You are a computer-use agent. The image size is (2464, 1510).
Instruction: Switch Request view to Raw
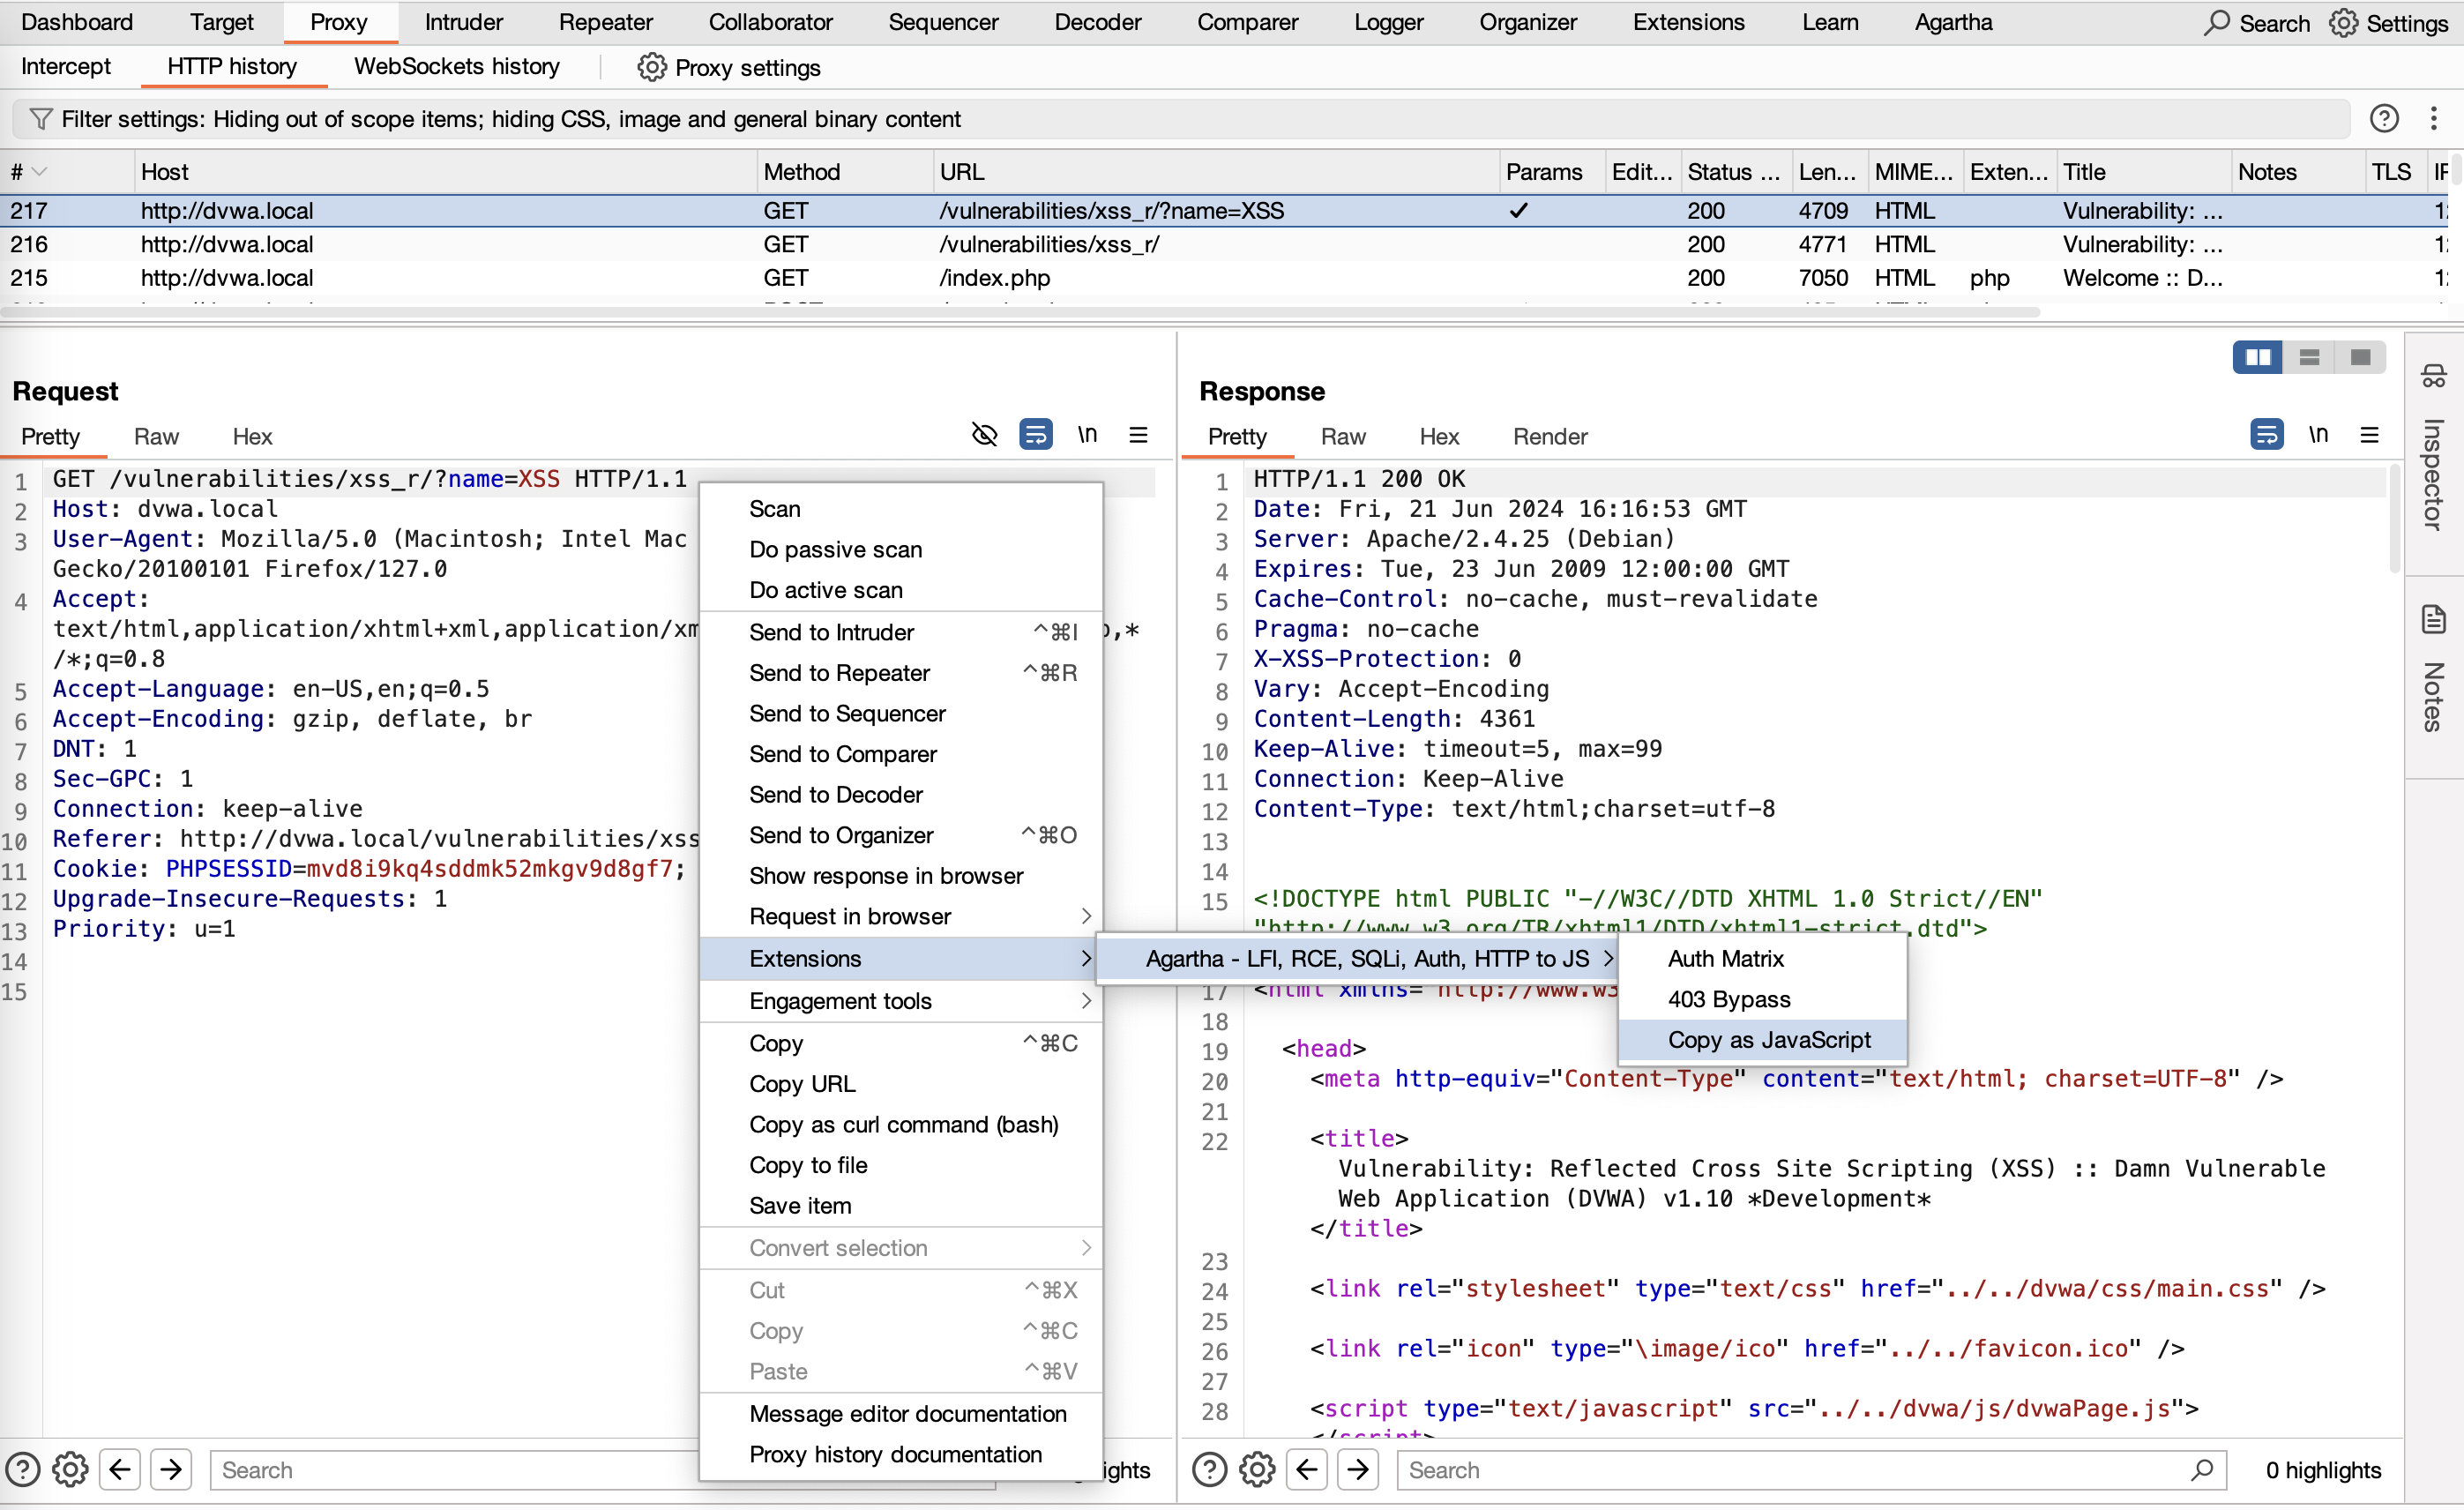[156, 436]
